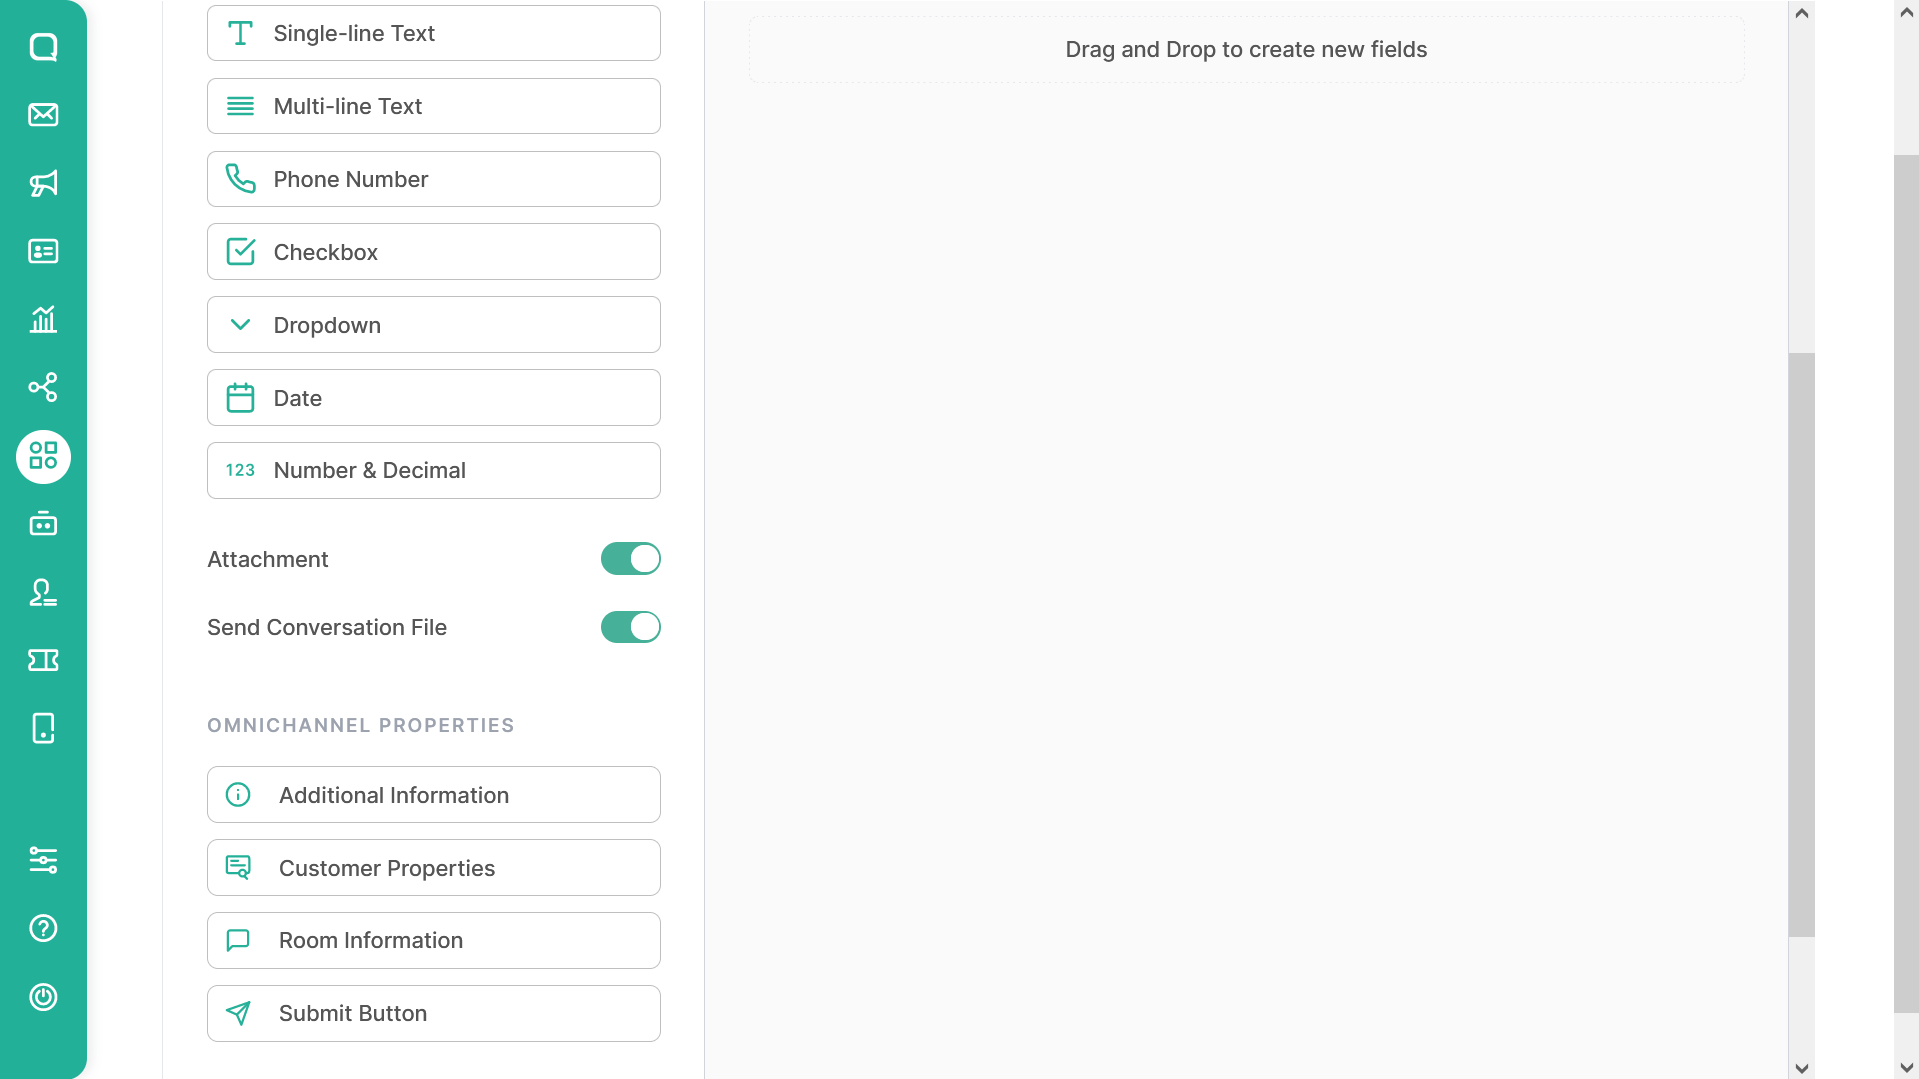Open the analytics chart sidebar icon
Image resolution: width=1919 pixels, height=1079 pixels.
pyautogui.click(x=43, y=319)
